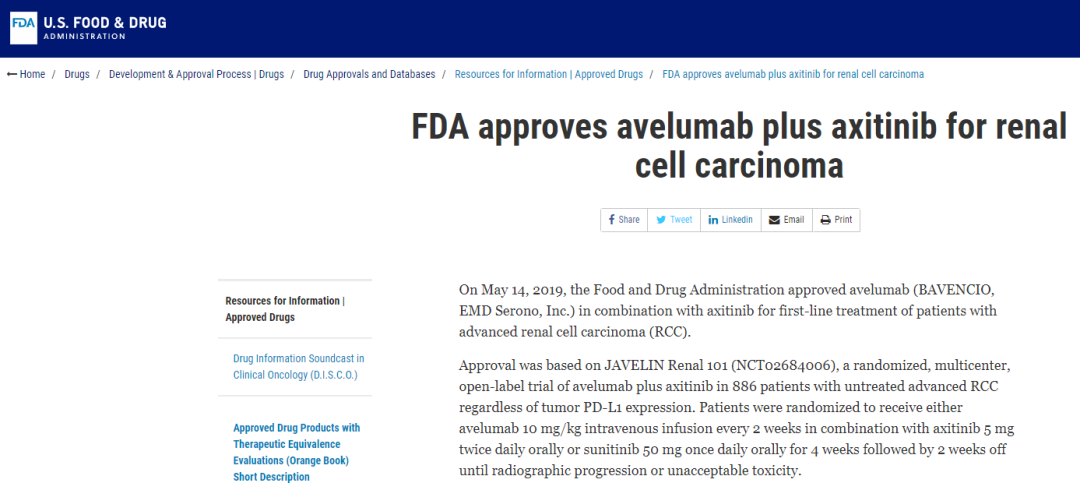Open the U.S. Food & Drug Administration header text
This screenshot has height=490, width=1080.
105,28
